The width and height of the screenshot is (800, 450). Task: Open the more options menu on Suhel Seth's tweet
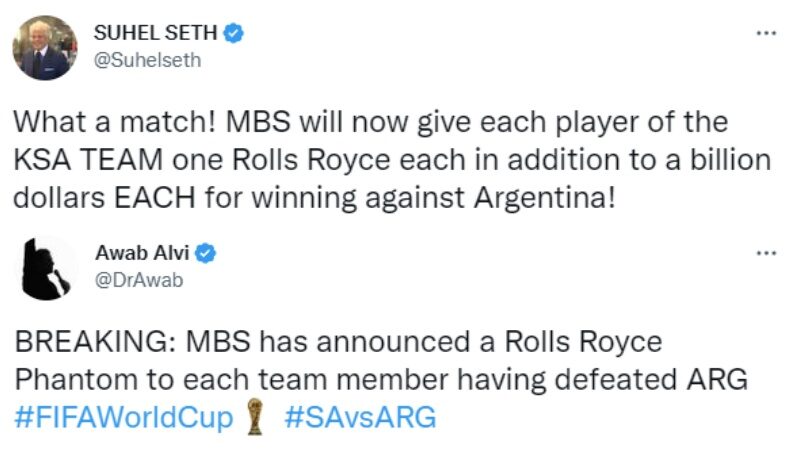765,32
